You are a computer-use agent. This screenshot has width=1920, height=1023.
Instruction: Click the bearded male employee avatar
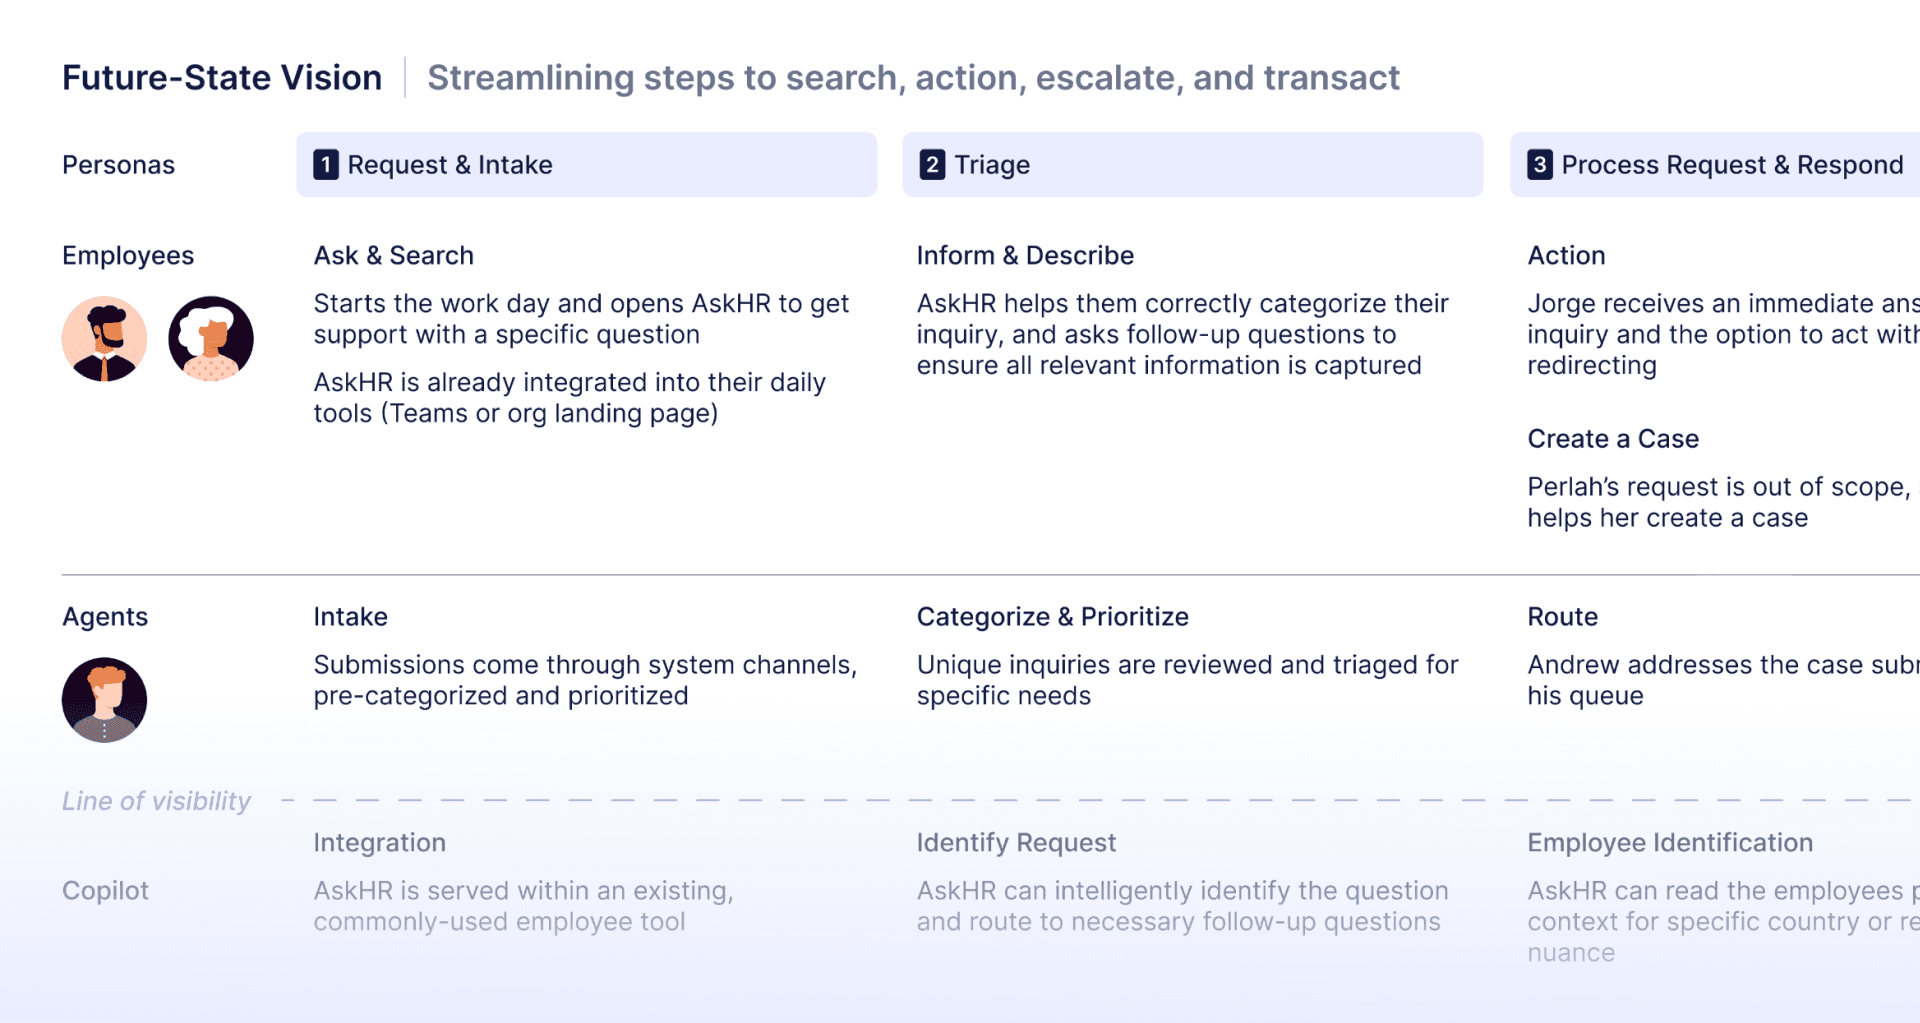104,339
